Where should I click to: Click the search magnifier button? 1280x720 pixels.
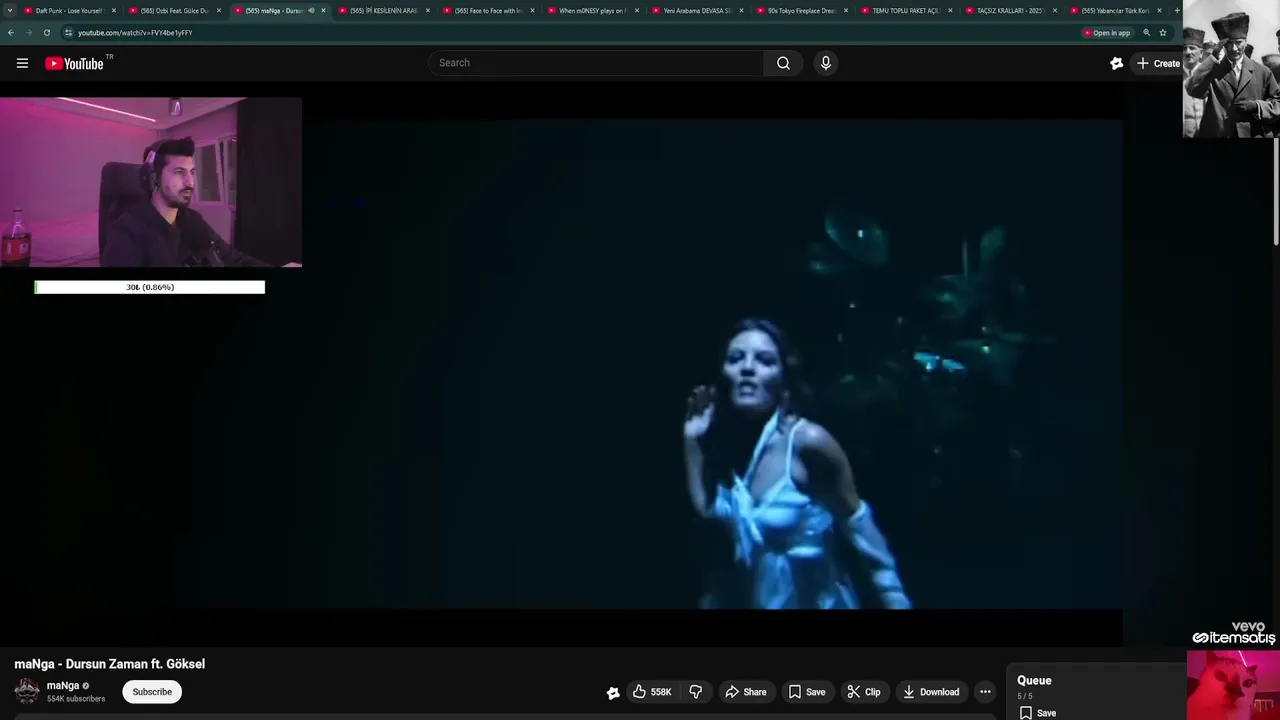point(783,63)
